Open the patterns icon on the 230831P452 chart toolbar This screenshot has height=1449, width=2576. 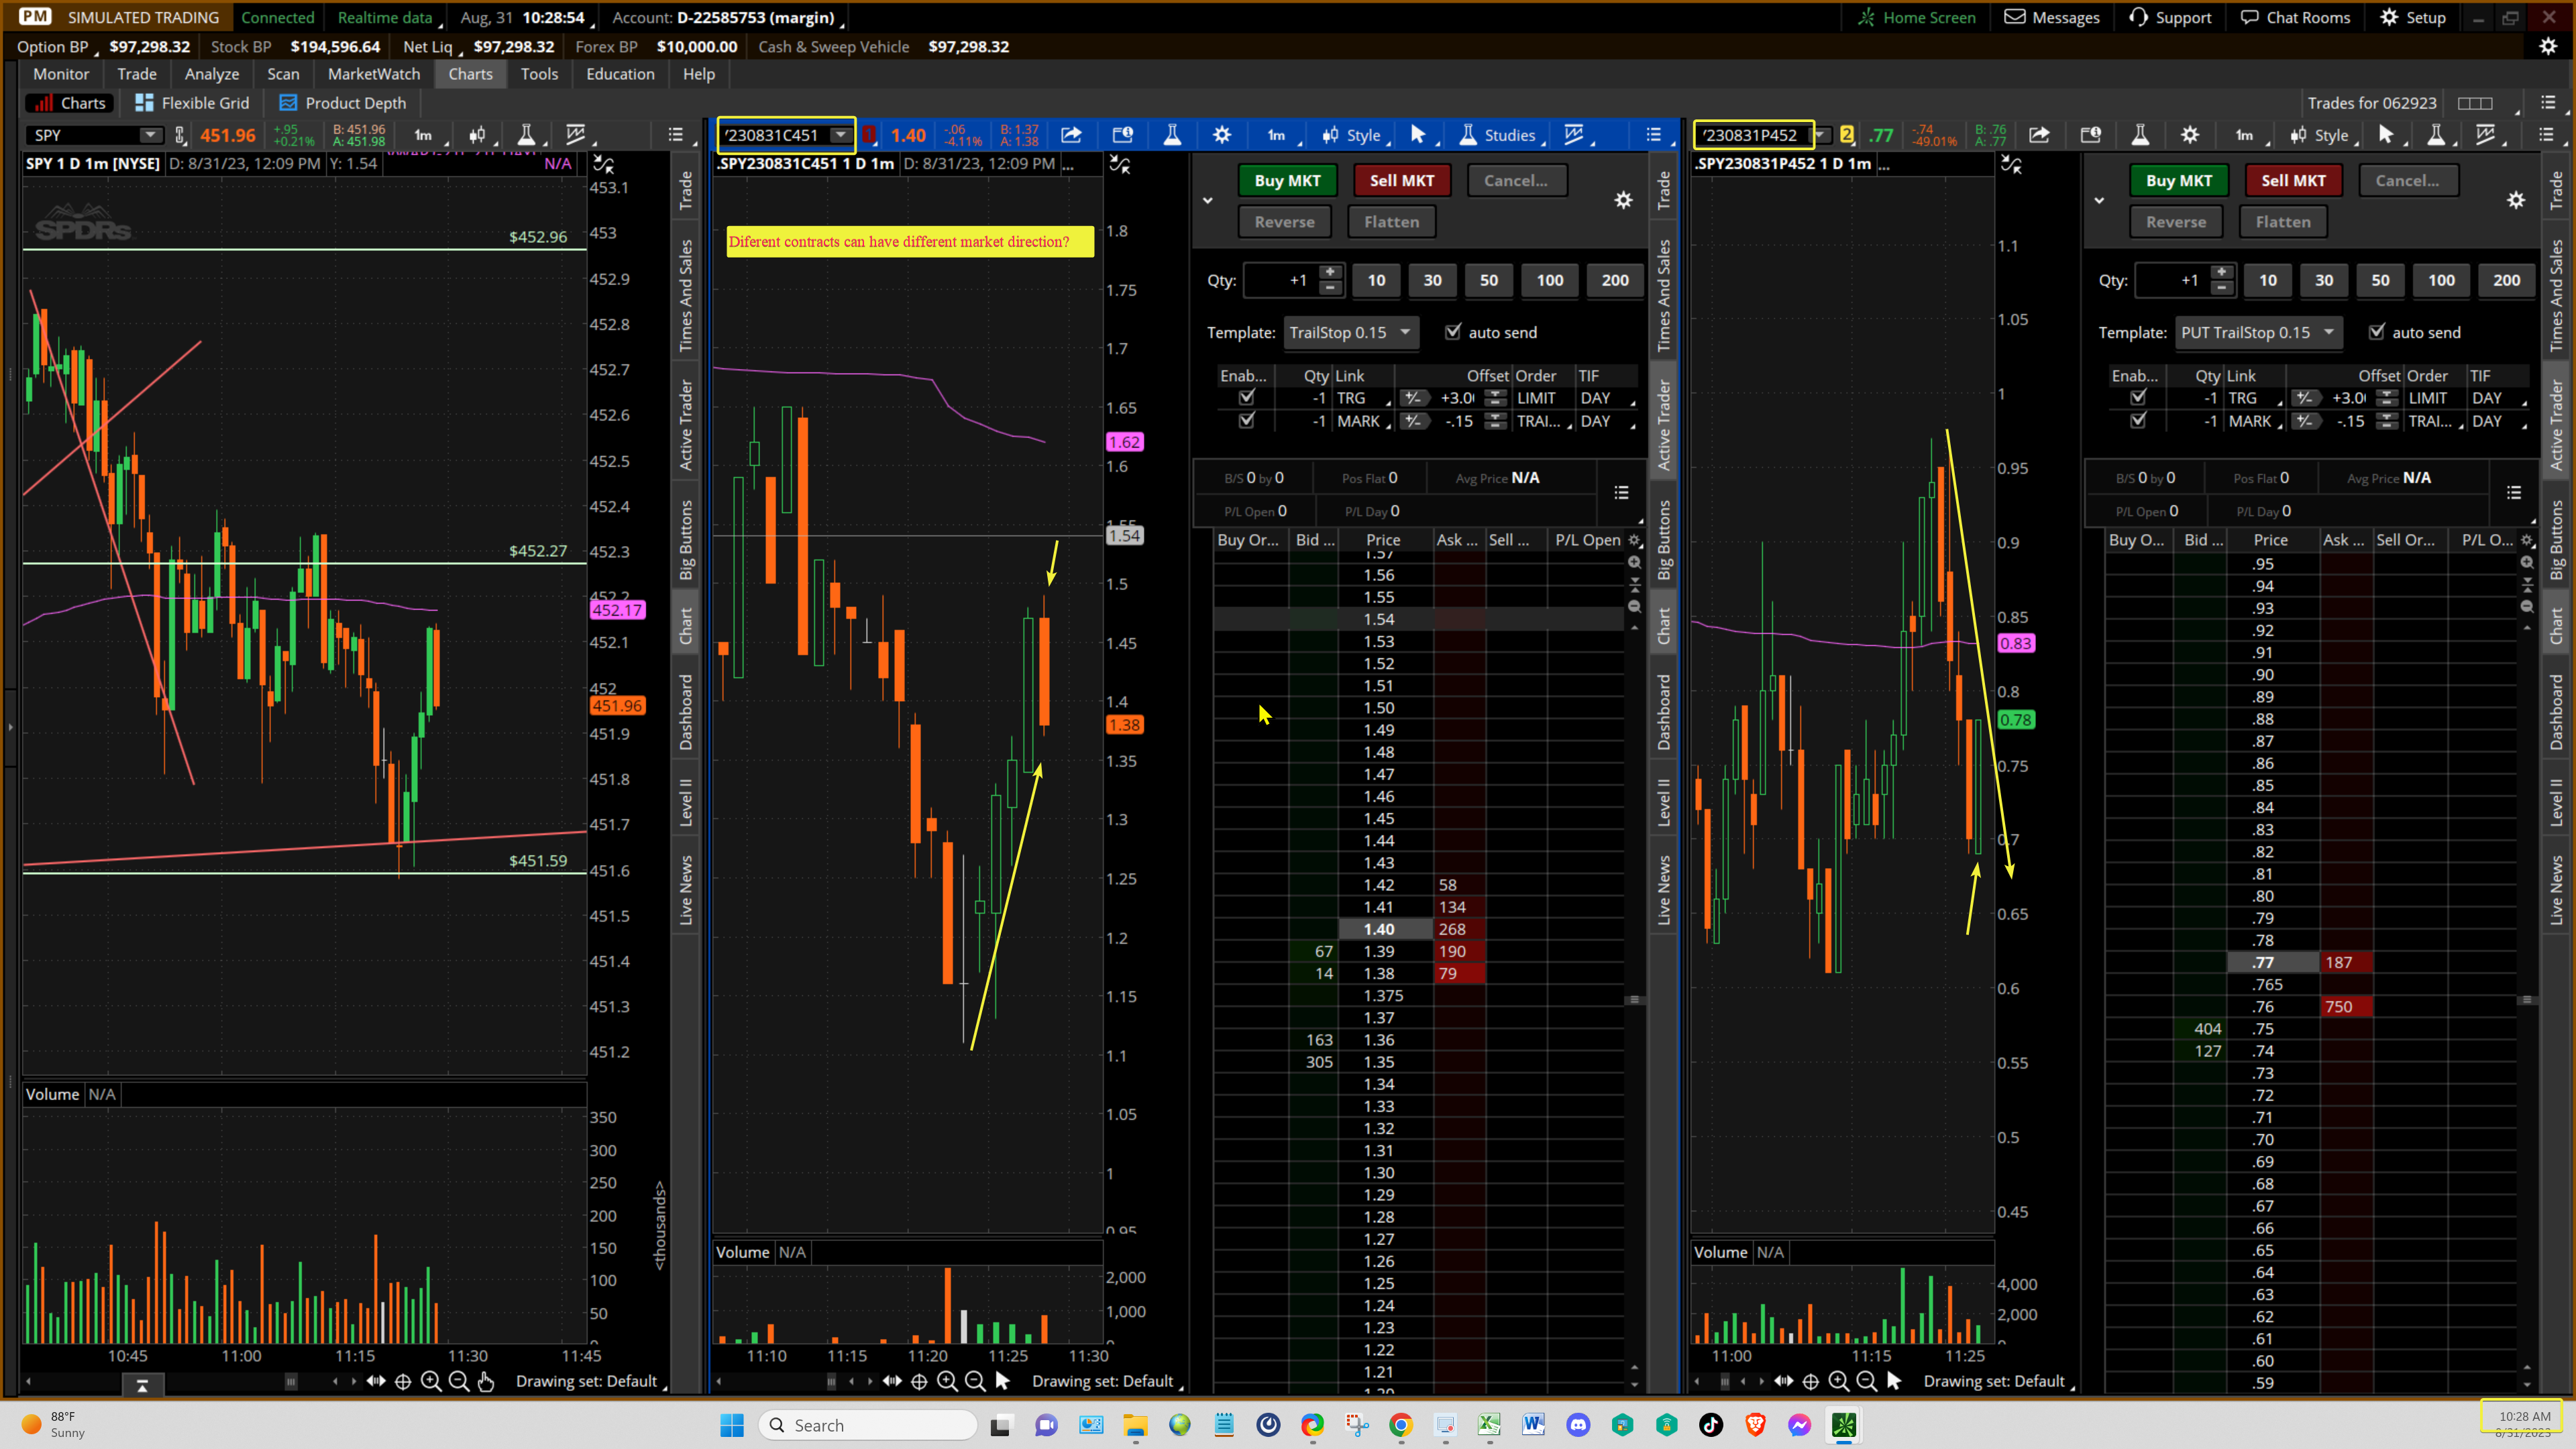(2486, 135)
